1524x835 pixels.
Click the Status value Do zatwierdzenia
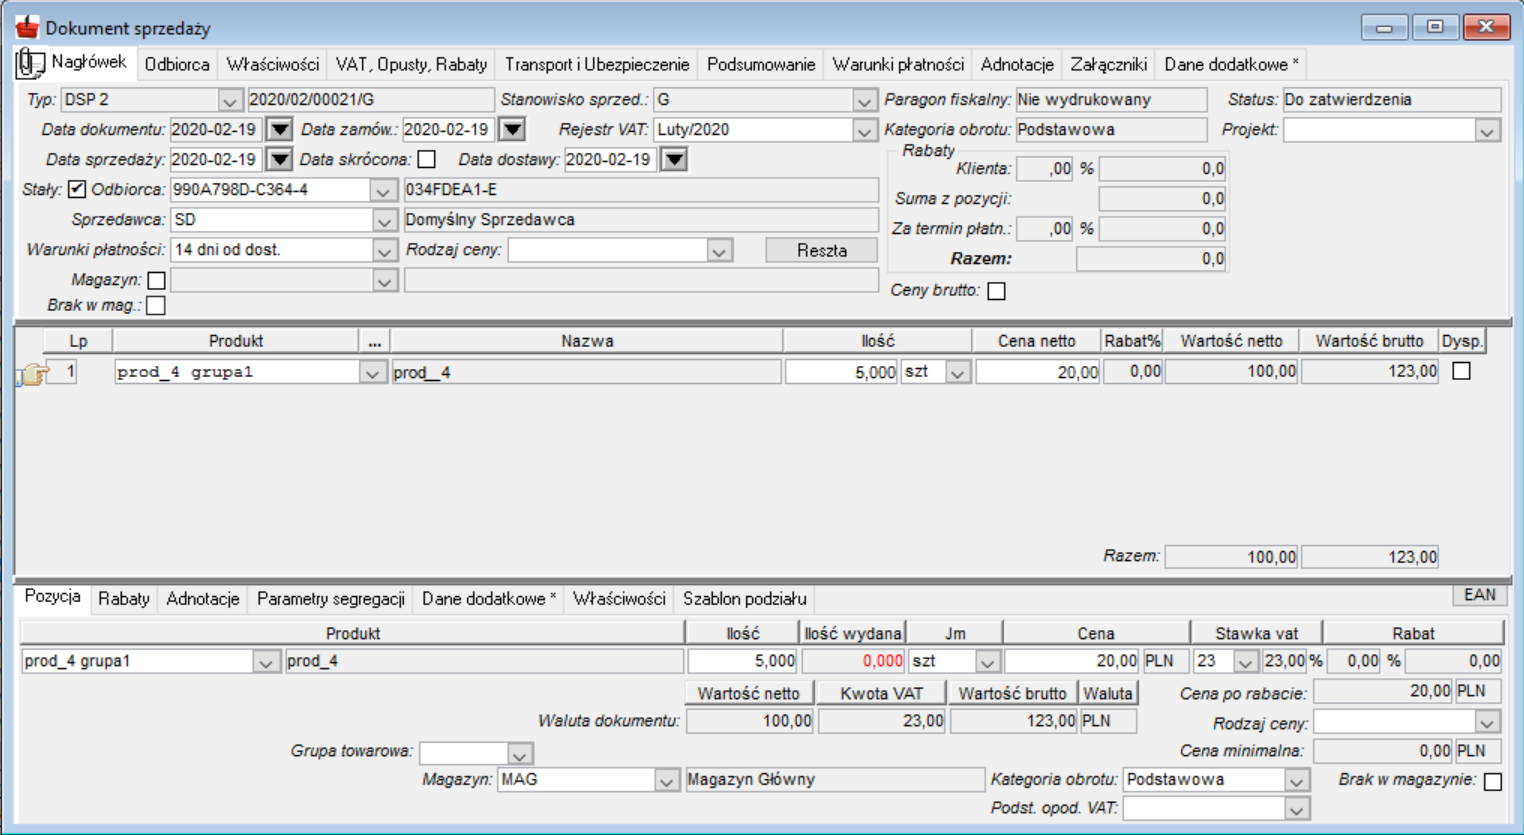coord(1392,100)
